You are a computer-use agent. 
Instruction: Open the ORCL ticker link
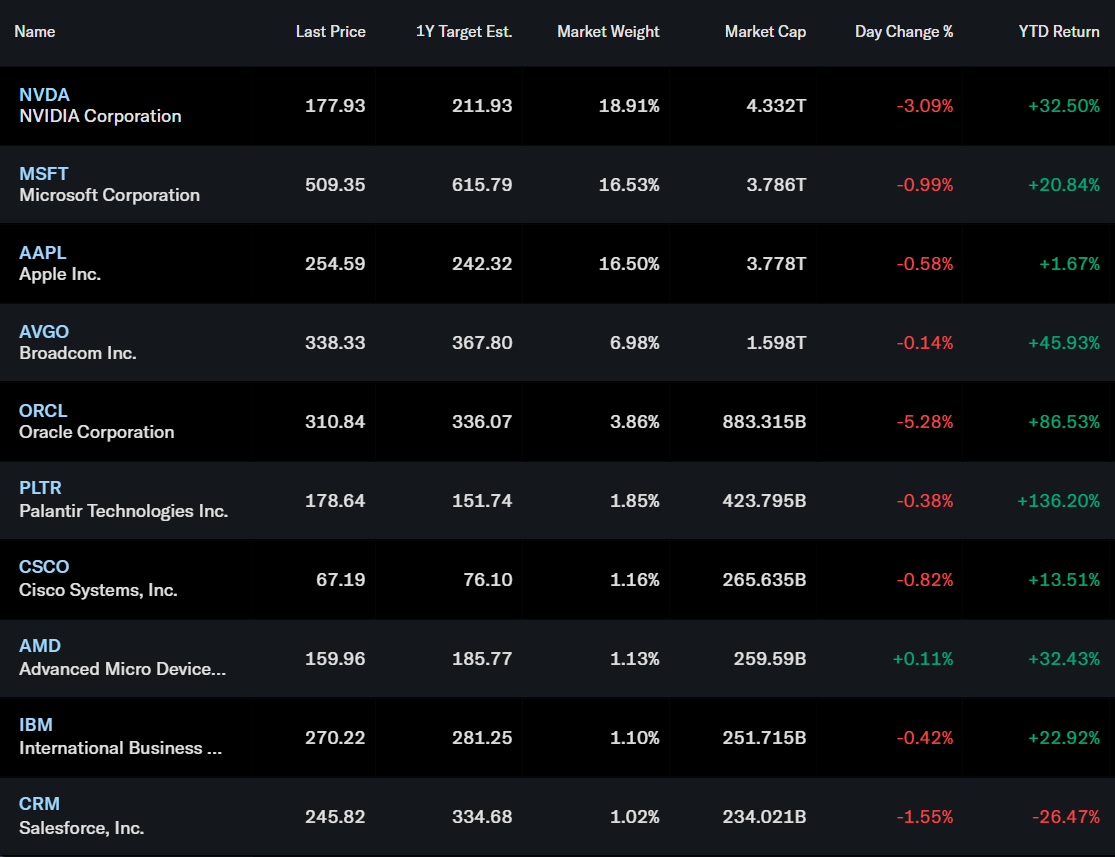[43, 410]
